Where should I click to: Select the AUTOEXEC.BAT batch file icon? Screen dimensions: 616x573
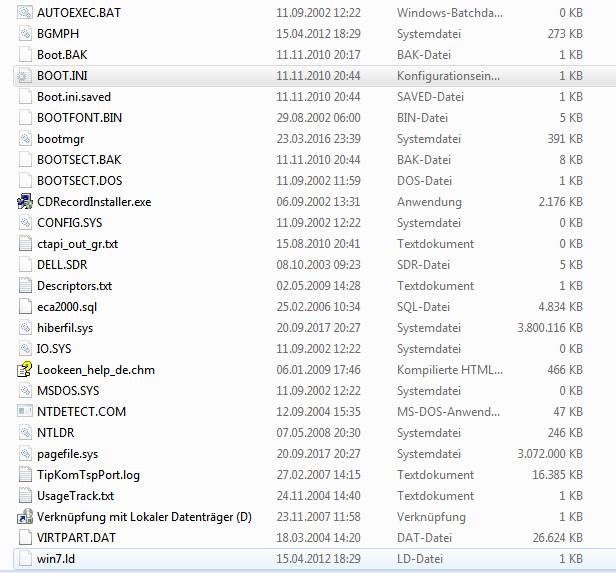click(25, 13)
